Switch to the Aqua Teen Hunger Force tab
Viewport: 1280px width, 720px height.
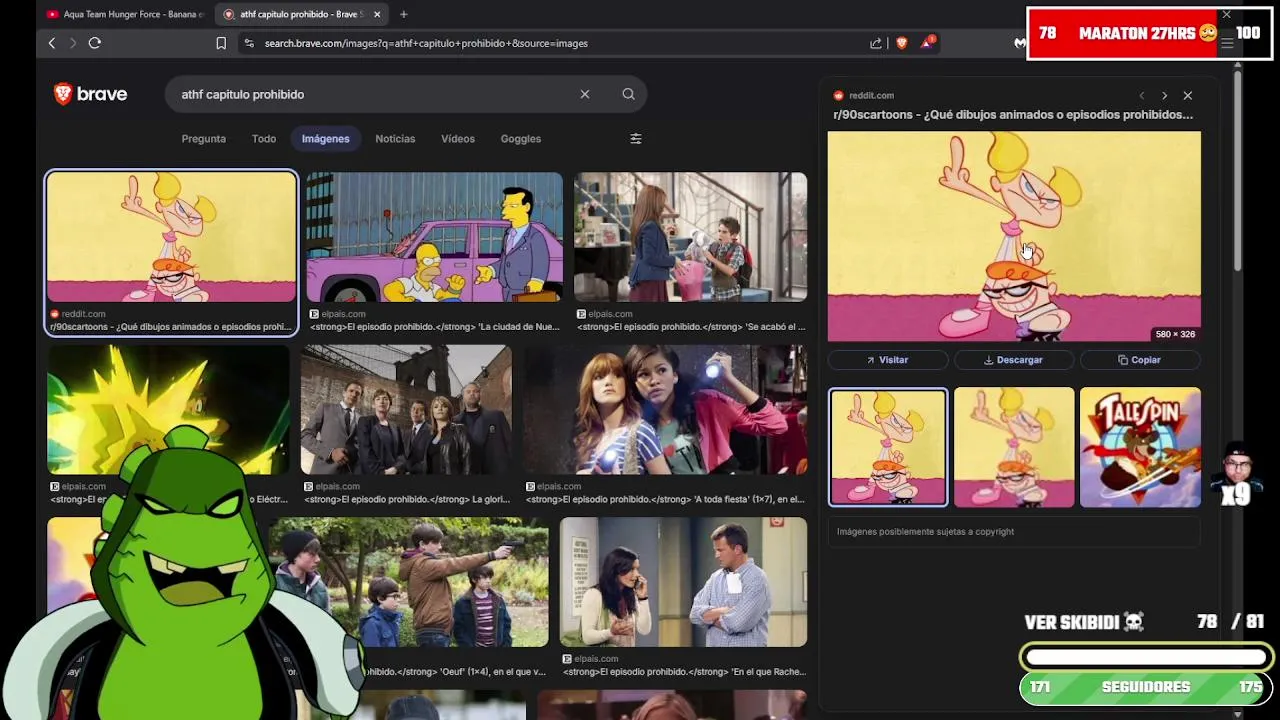coord(125,14)
